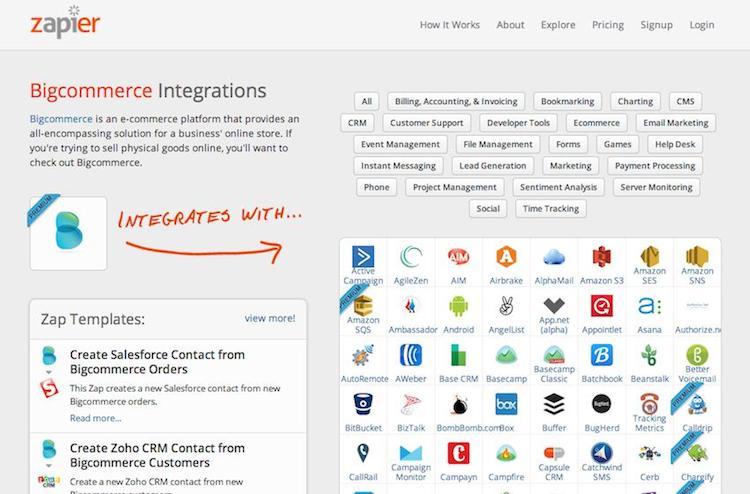Filter by Time Tracking
Viewport: 750px width, 494px height.
pos(551,209)
